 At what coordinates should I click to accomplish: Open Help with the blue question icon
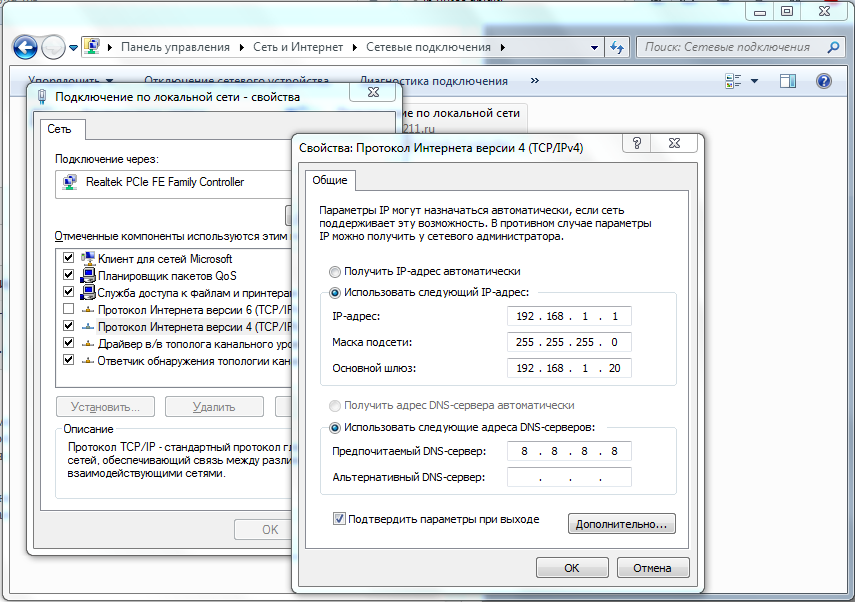823,81
